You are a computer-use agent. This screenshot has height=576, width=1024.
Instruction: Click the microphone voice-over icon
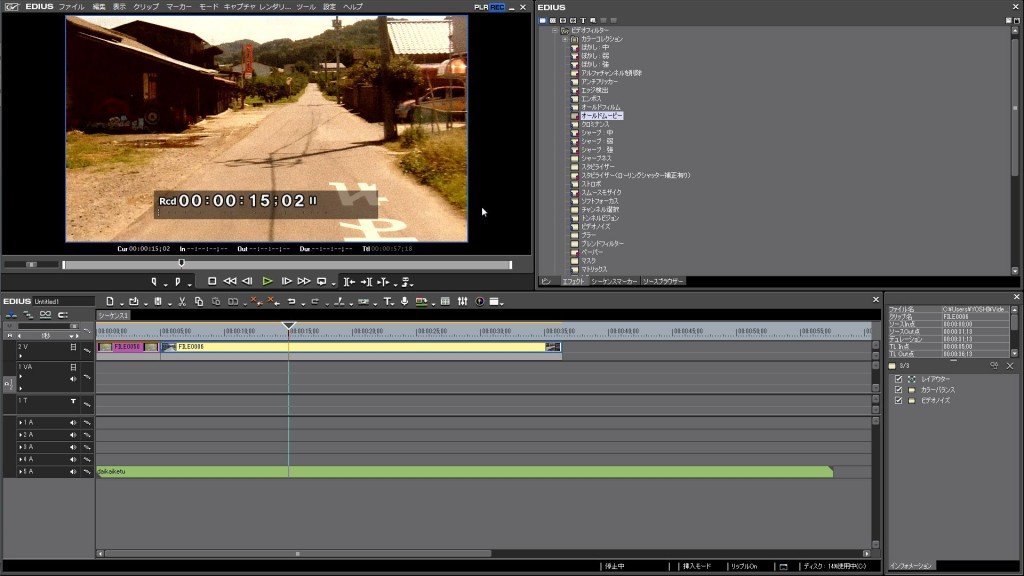[404, 301]
